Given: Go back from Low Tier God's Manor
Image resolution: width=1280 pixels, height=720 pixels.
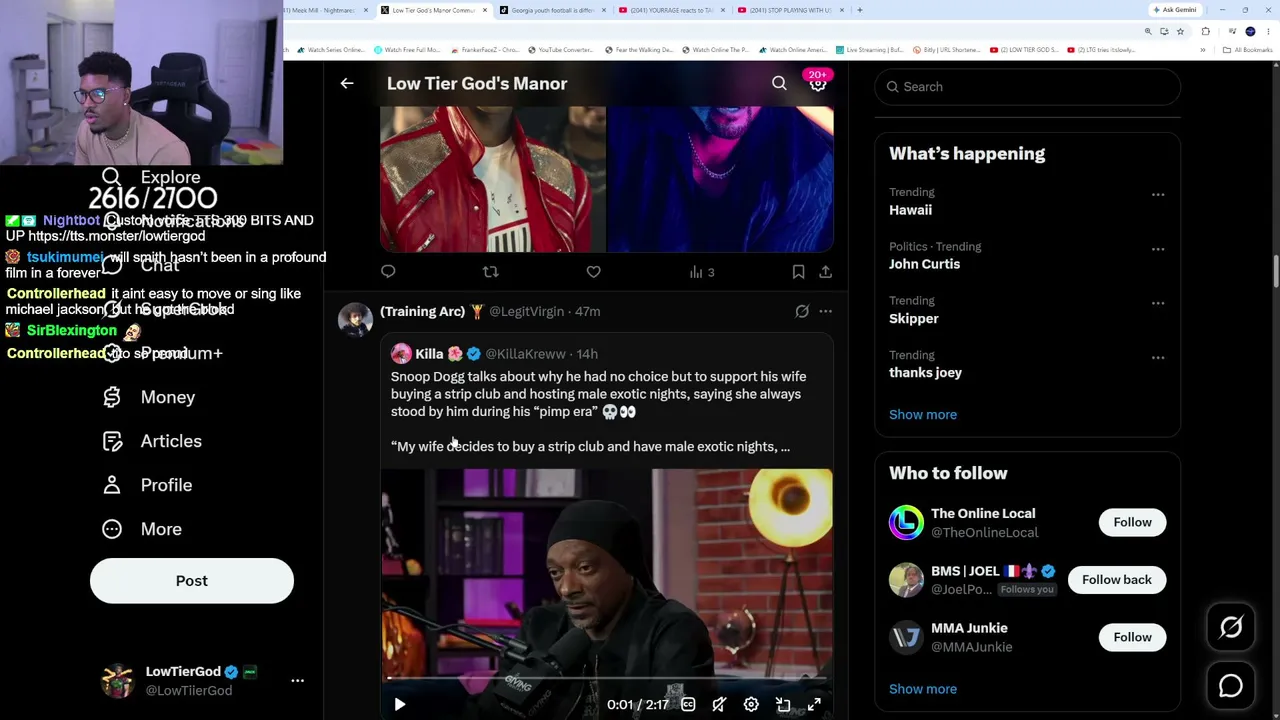Looking at the screenshot, I should pyautogui.click(x=347, y=84).
